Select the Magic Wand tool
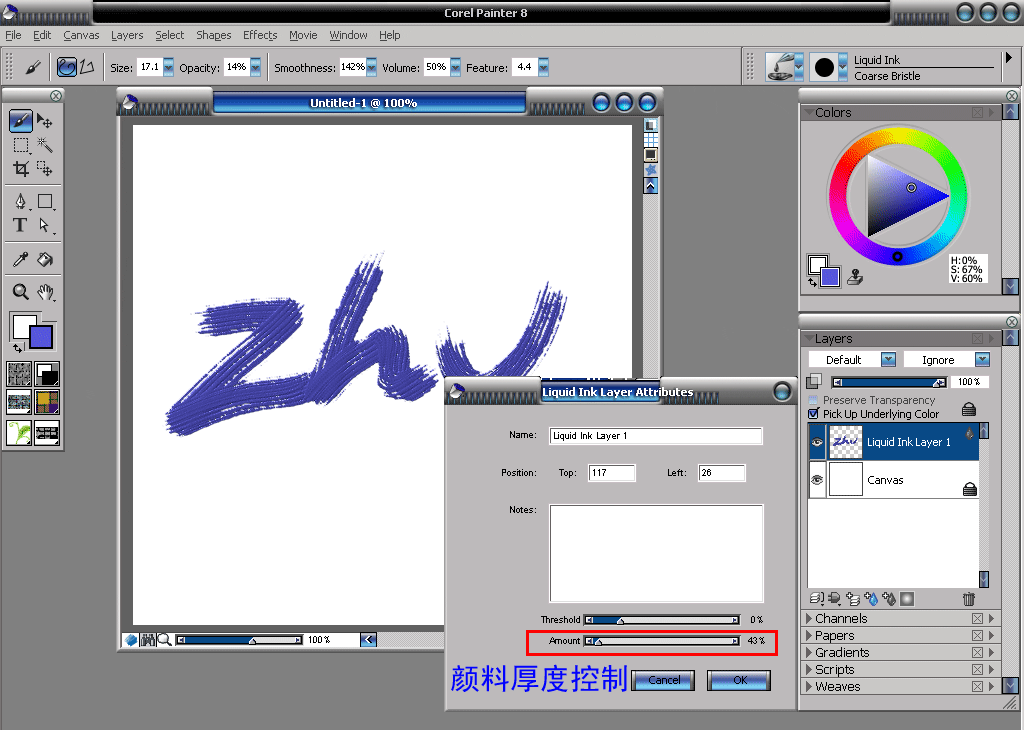This screenshot has width=1024, height=730. click(44, 145)
